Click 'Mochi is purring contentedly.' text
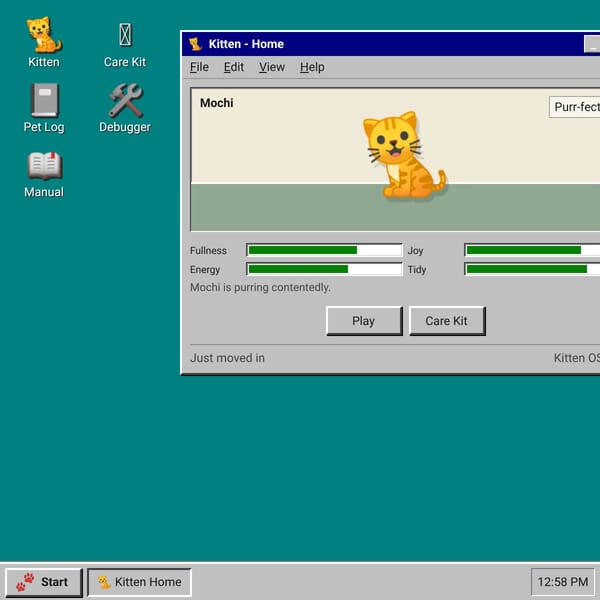 coord(260,287)
